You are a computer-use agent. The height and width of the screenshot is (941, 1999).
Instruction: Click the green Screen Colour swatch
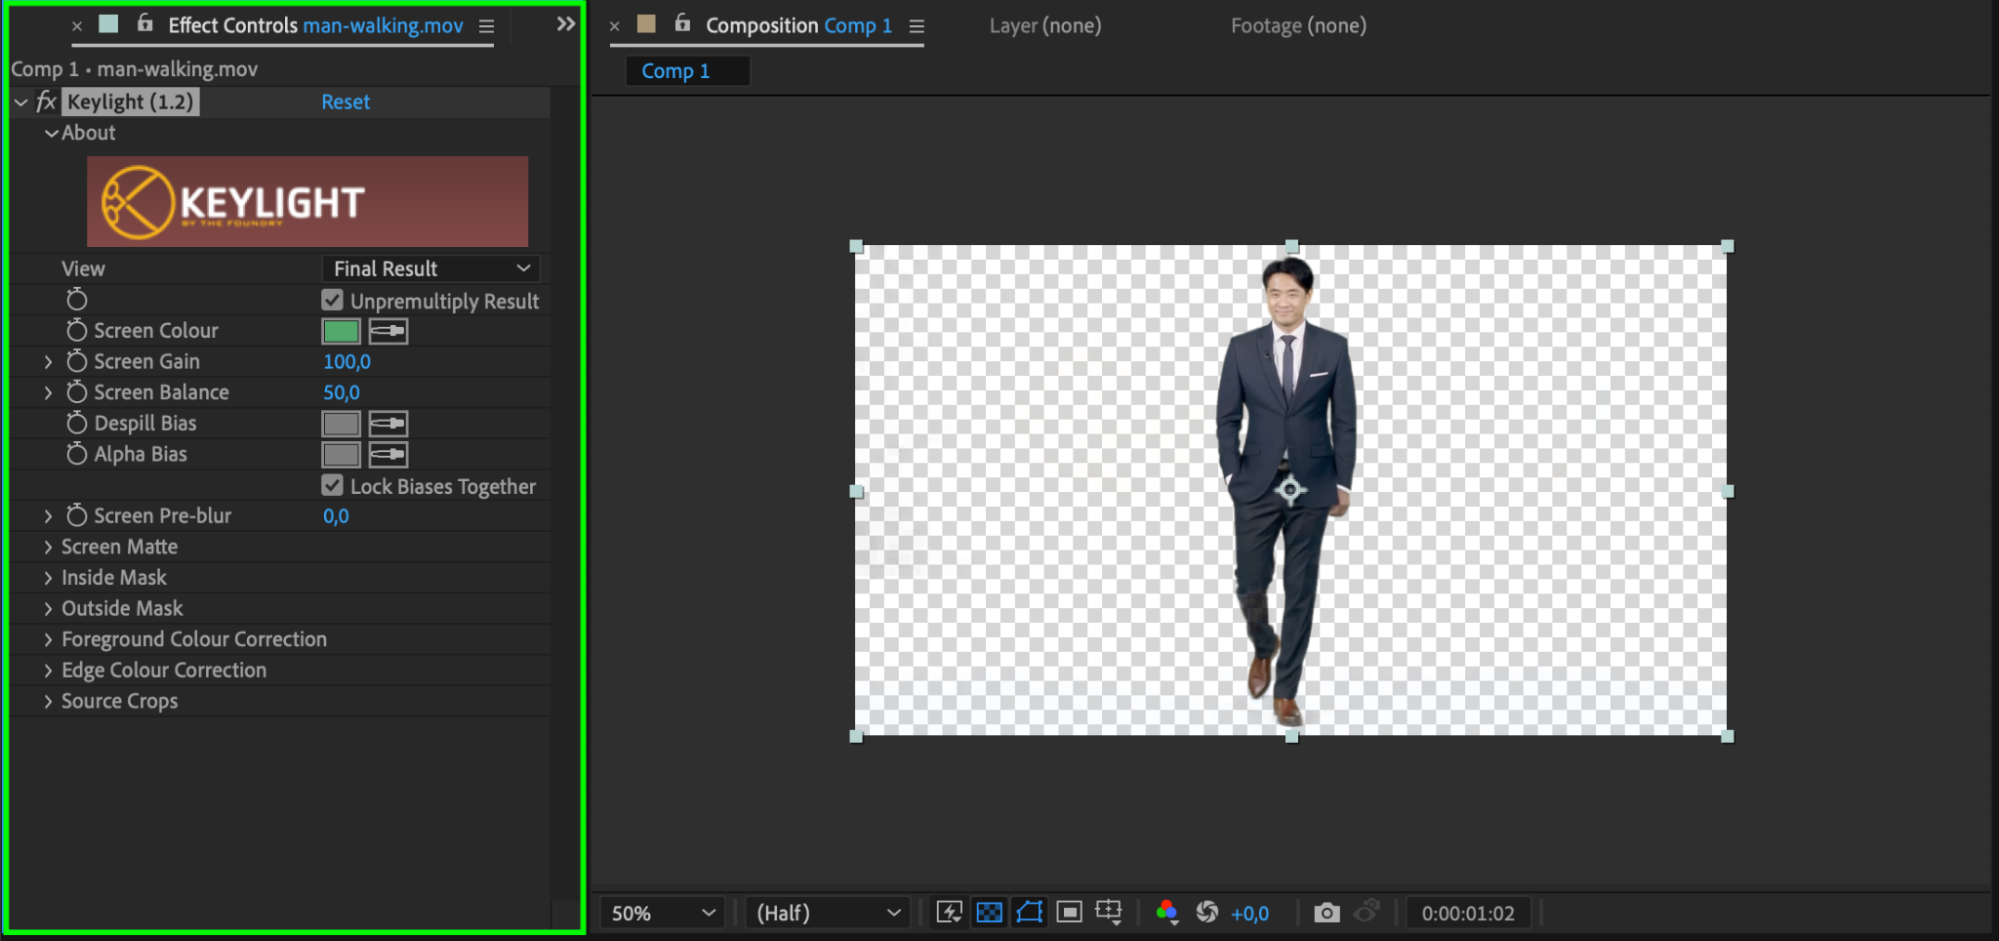[x=341, y=331]
